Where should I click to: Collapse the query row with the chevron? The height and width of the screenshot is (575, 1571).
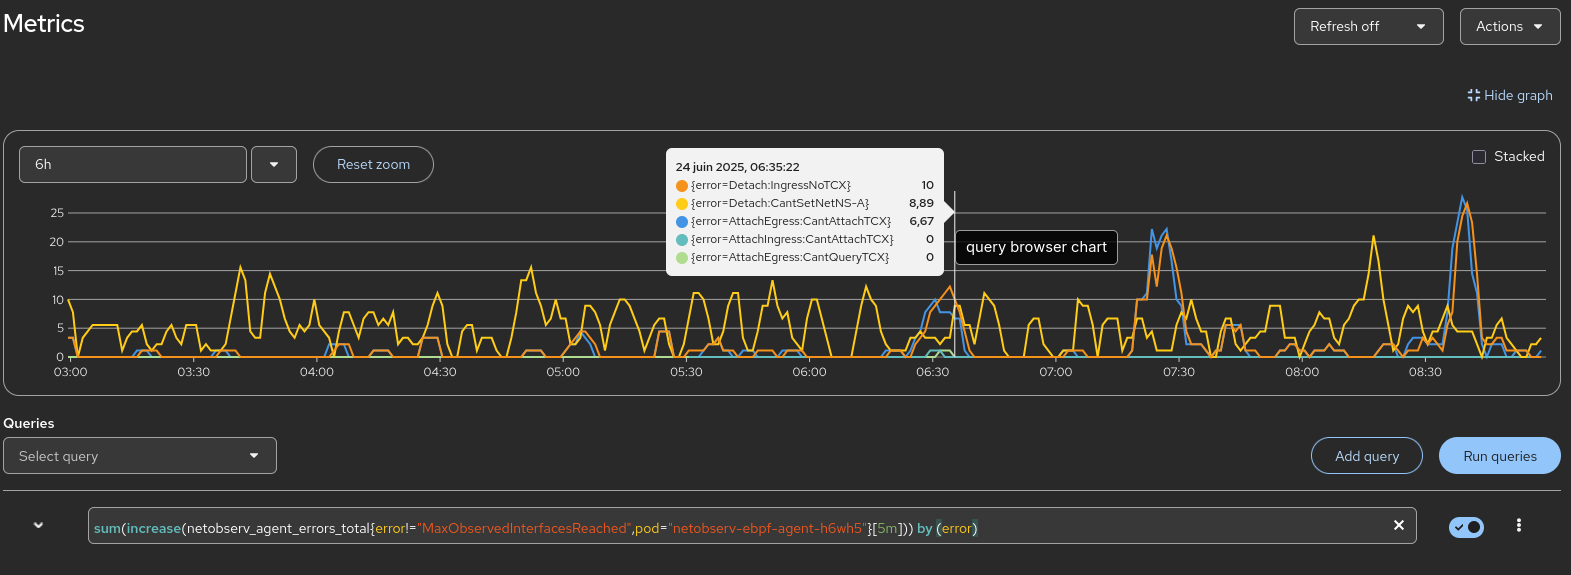(38, 525)
